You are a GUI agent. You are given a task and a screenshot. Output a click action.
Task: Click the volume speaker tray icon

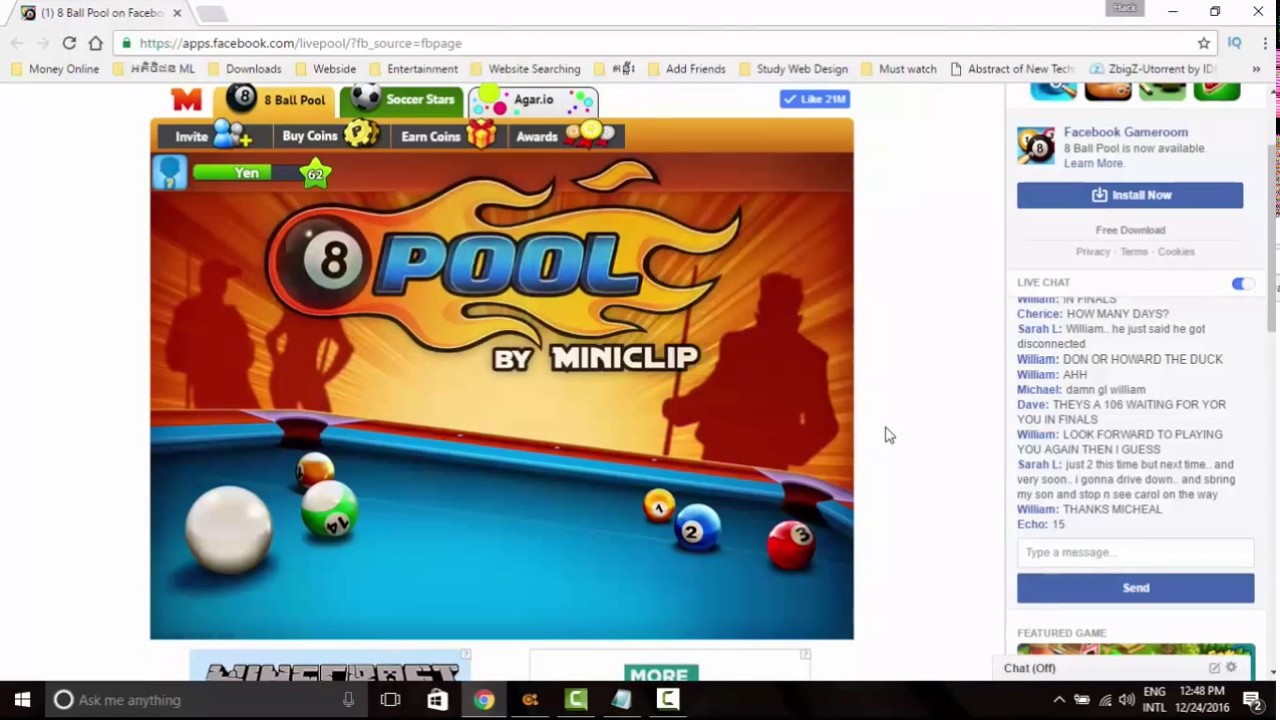pos(1127,700)
